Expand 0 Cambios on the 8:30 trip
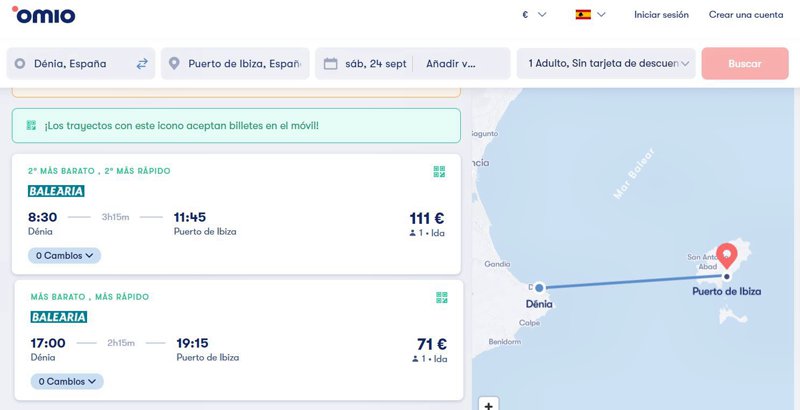Viewport: 800px width, 410px height. point(65,255)
